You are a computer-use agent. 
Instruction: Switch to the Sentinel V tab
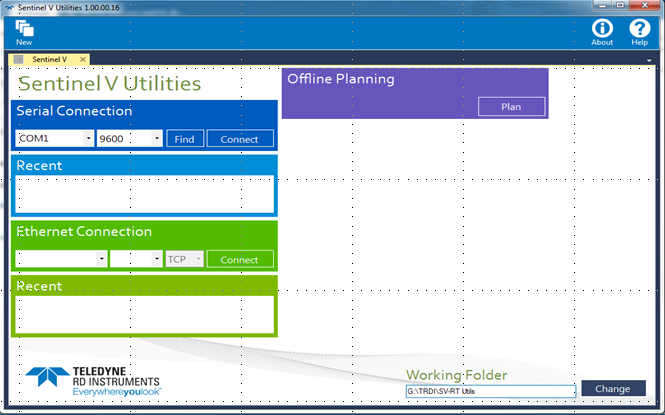tap(50, 60)
